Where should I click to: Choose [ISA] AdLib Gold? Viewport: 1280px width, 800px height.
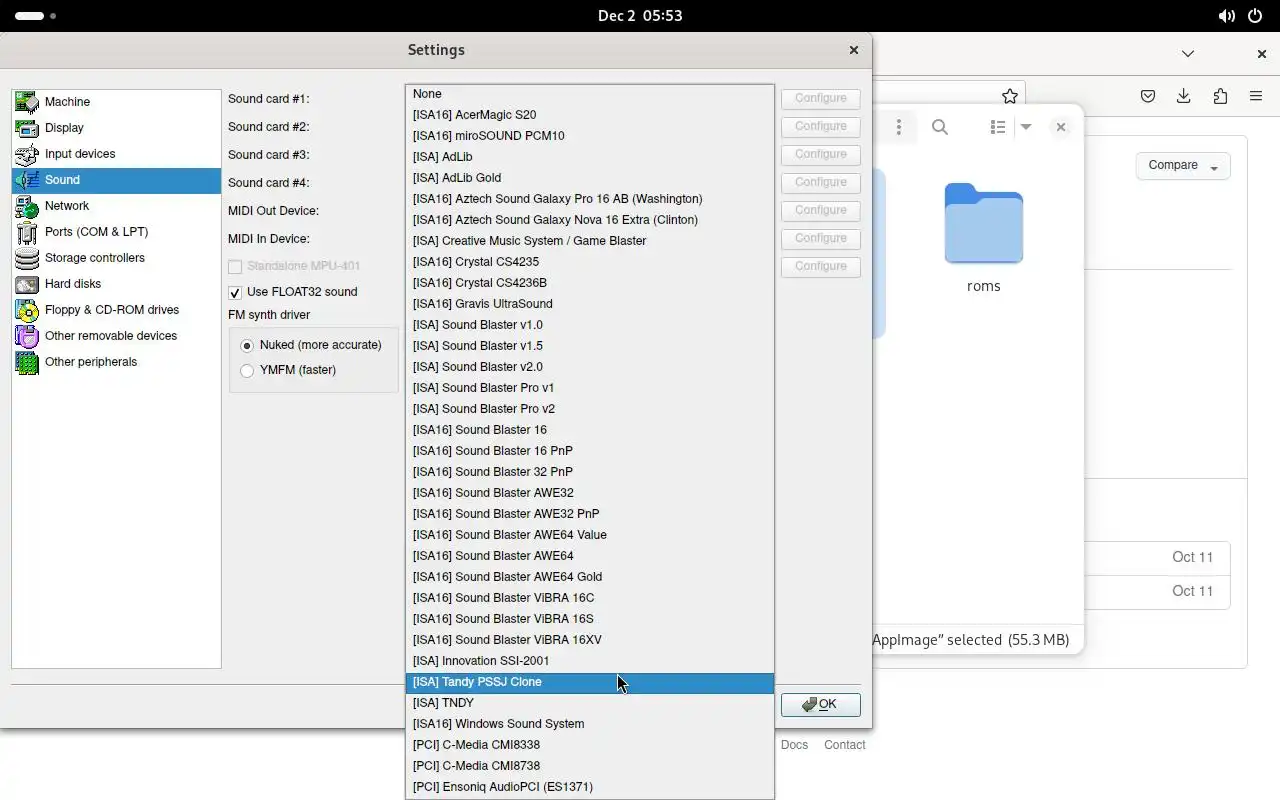590,178
